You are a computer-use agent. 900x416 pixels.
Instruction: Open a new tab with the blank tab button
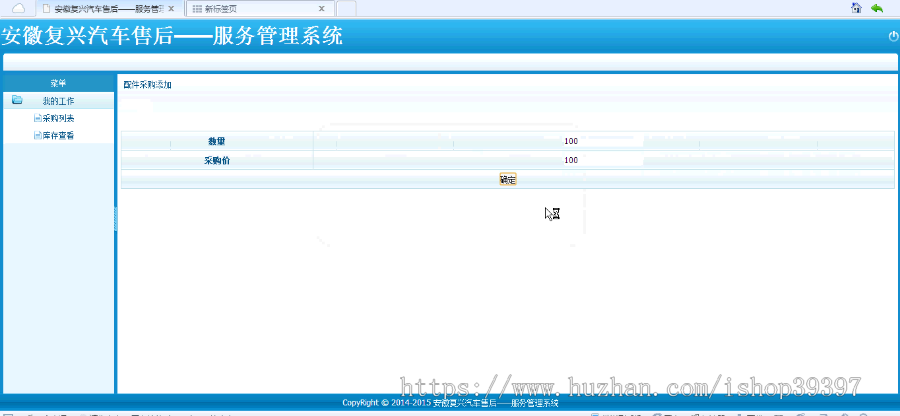click(x=346, y=9)
